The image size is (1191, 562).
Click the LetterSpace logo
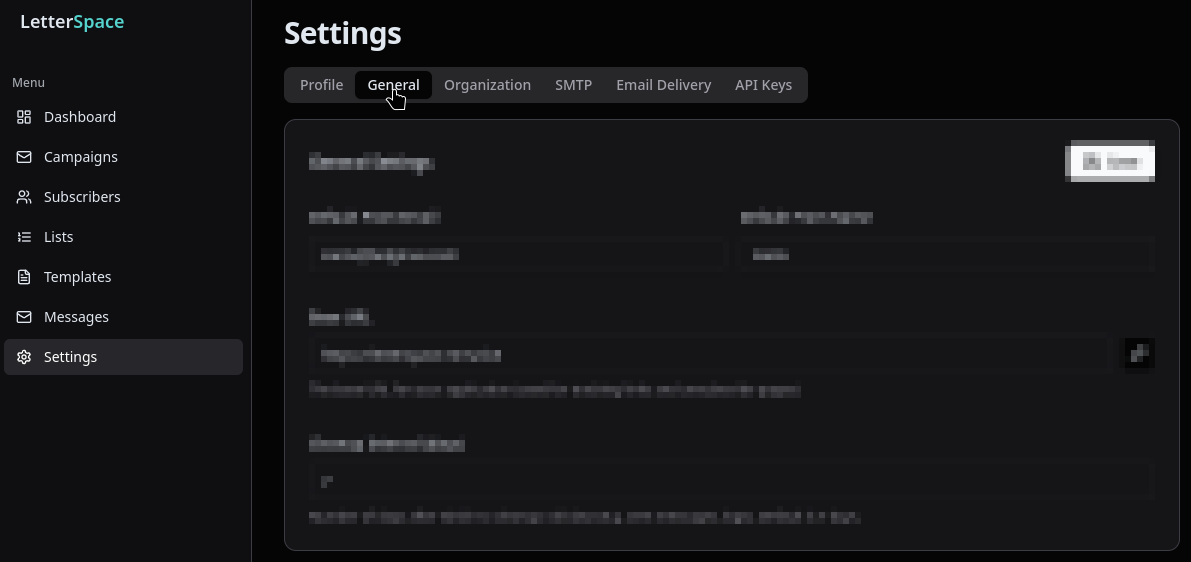[x=72, y=22]
